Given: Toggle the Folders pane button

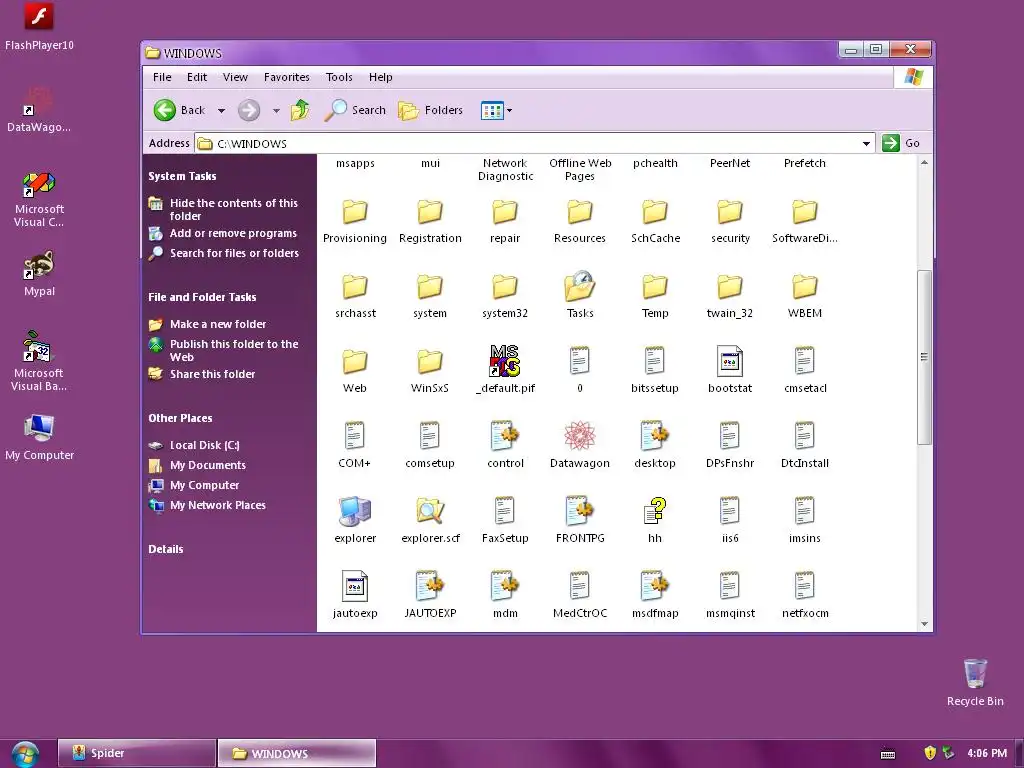Looking at the screenshot, I should 431,110.
